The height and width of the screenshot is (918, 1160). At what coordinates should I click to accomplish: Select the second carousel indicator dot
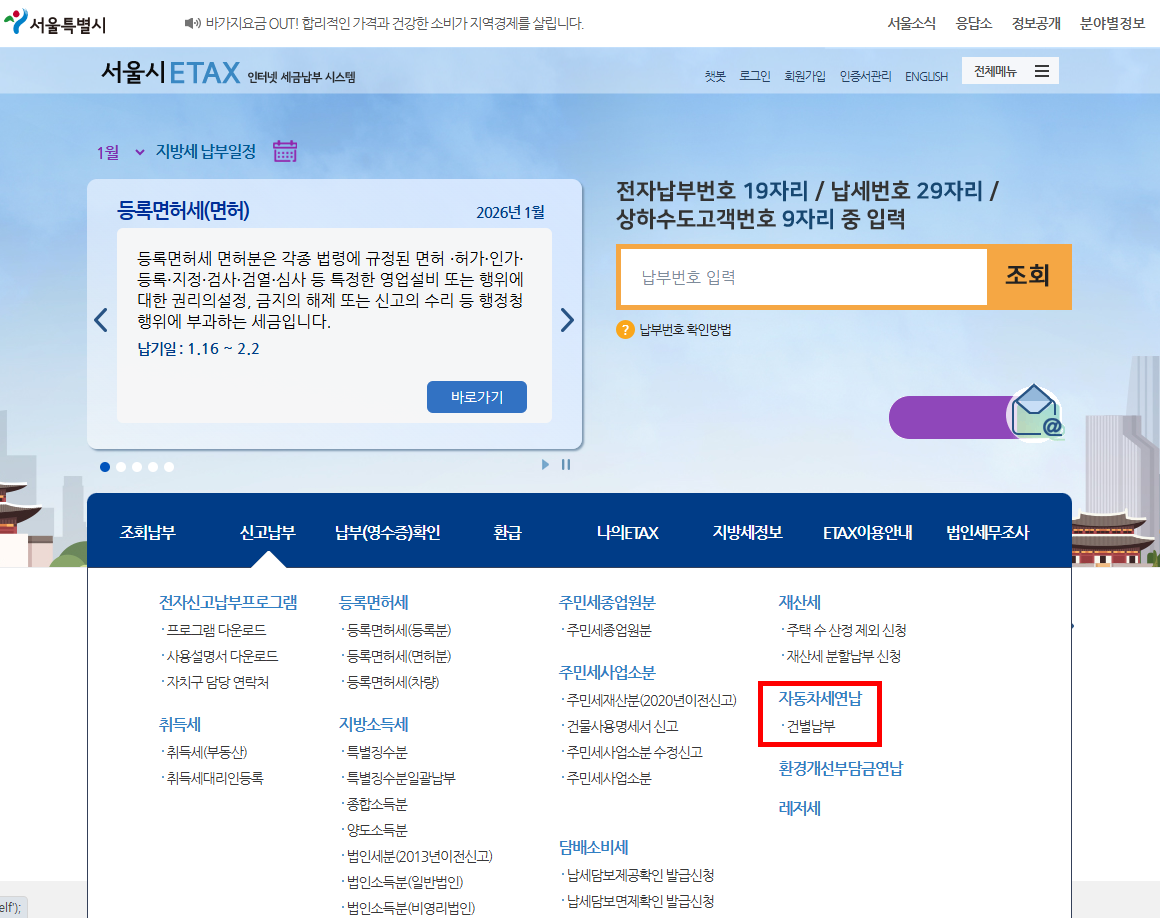pos(121,466)
